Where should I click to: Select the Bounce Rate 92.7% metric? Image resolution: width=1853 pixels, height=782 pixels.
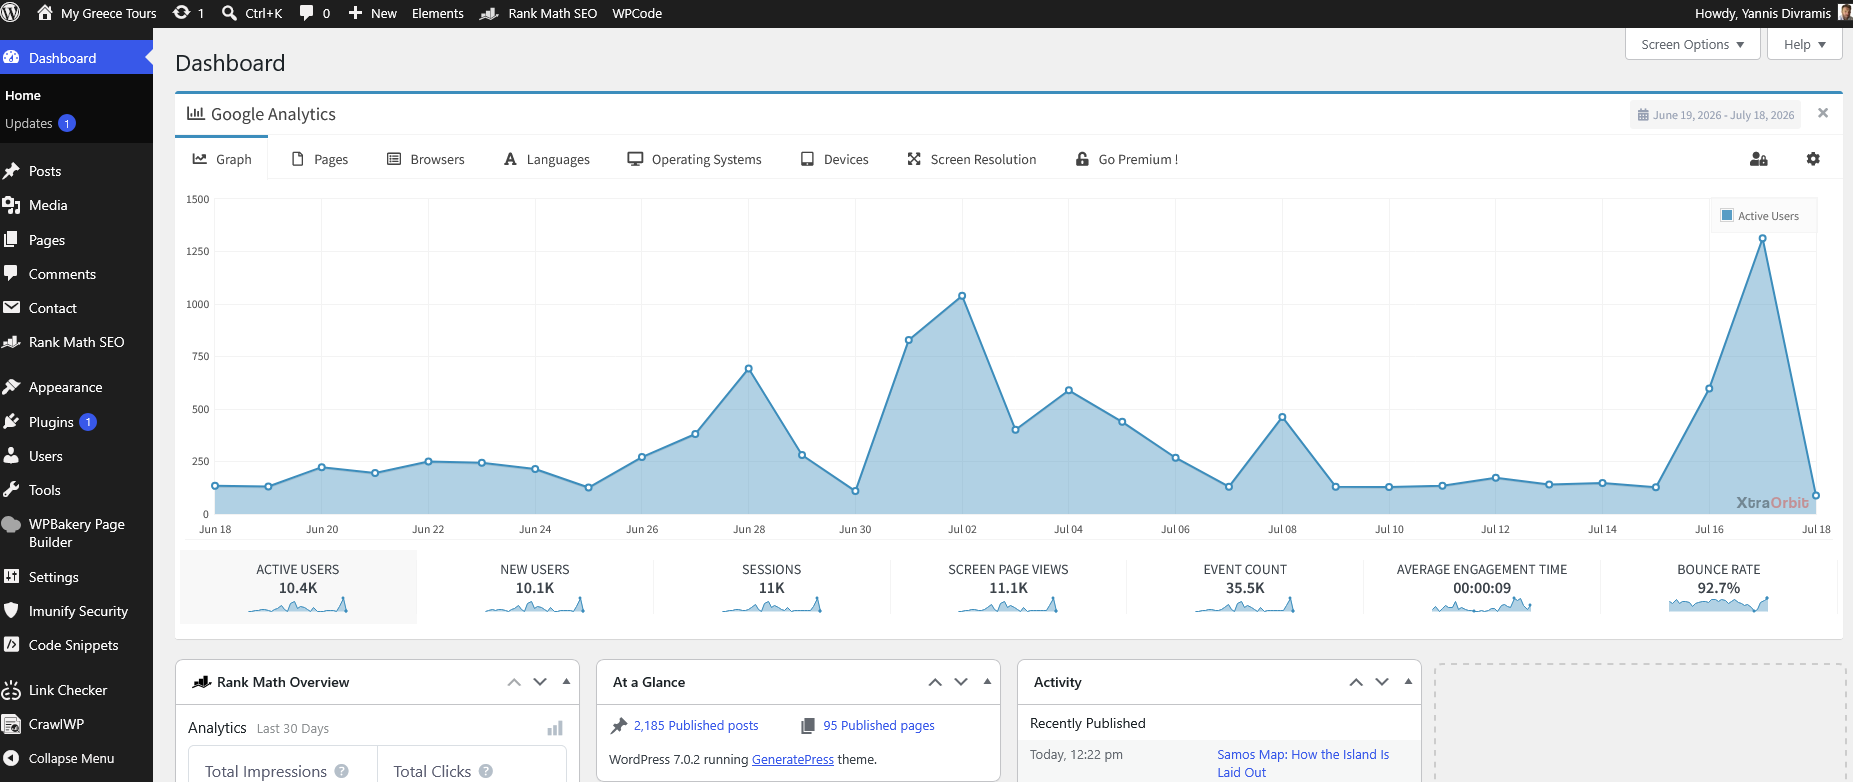(x=1719, y=587)
